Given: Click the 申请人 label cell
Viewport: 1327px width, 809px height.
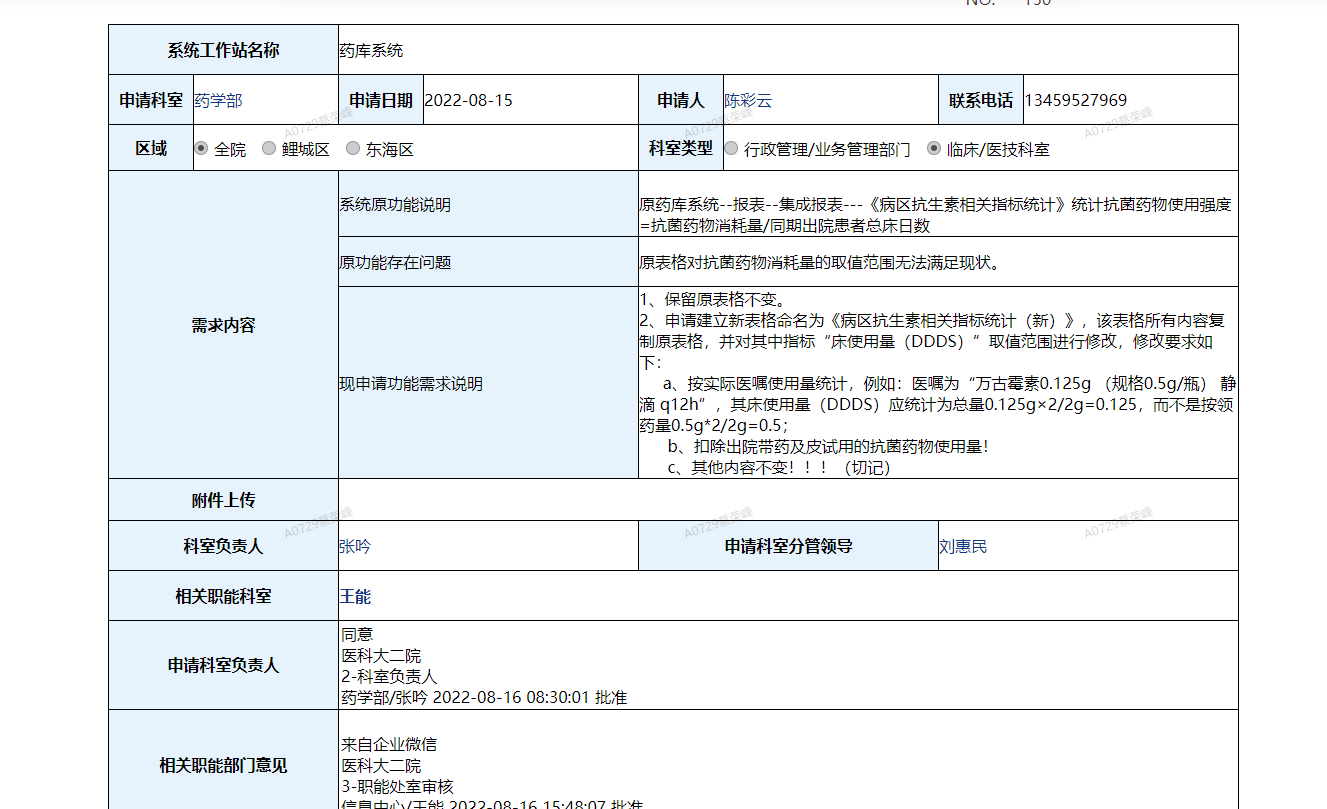Looking at the screenshot, I should coord(681,100).
